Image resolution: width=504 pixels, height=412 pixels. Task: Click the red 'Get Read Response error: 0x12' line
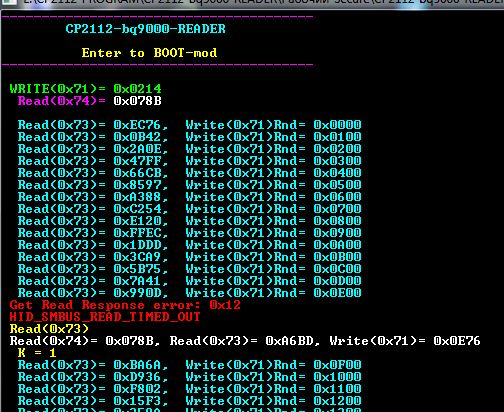(x=125, y=305)
